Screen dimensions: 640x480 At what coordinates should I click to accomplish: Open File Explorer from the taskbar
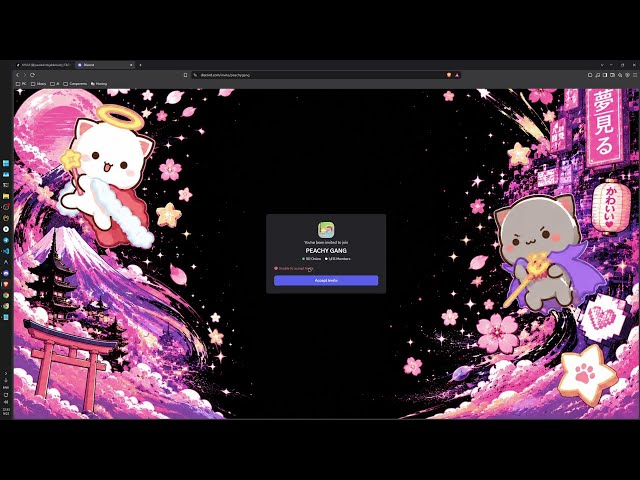tap(6, 196)
